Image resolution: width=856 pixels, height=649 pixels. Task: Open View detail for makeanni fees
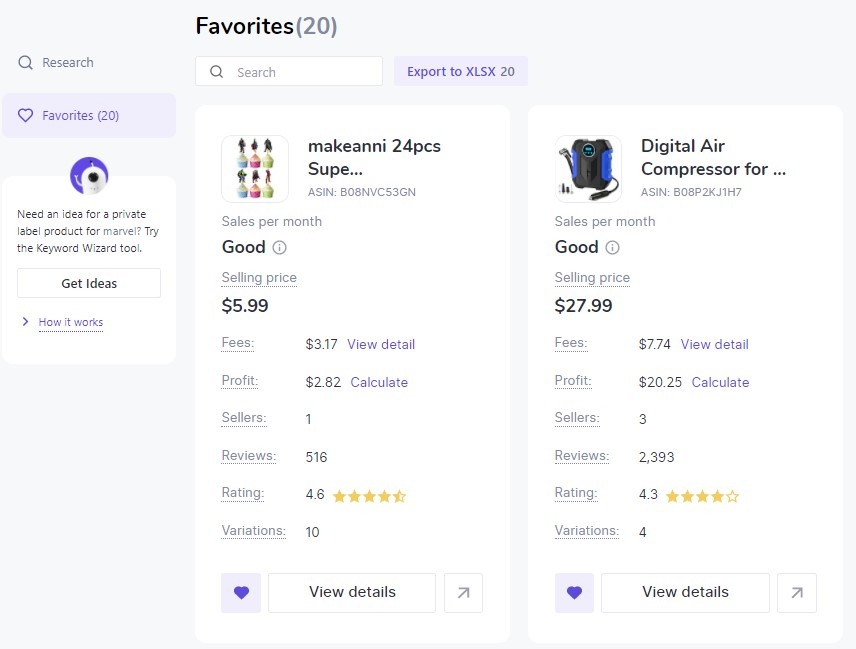coord(381,344)
